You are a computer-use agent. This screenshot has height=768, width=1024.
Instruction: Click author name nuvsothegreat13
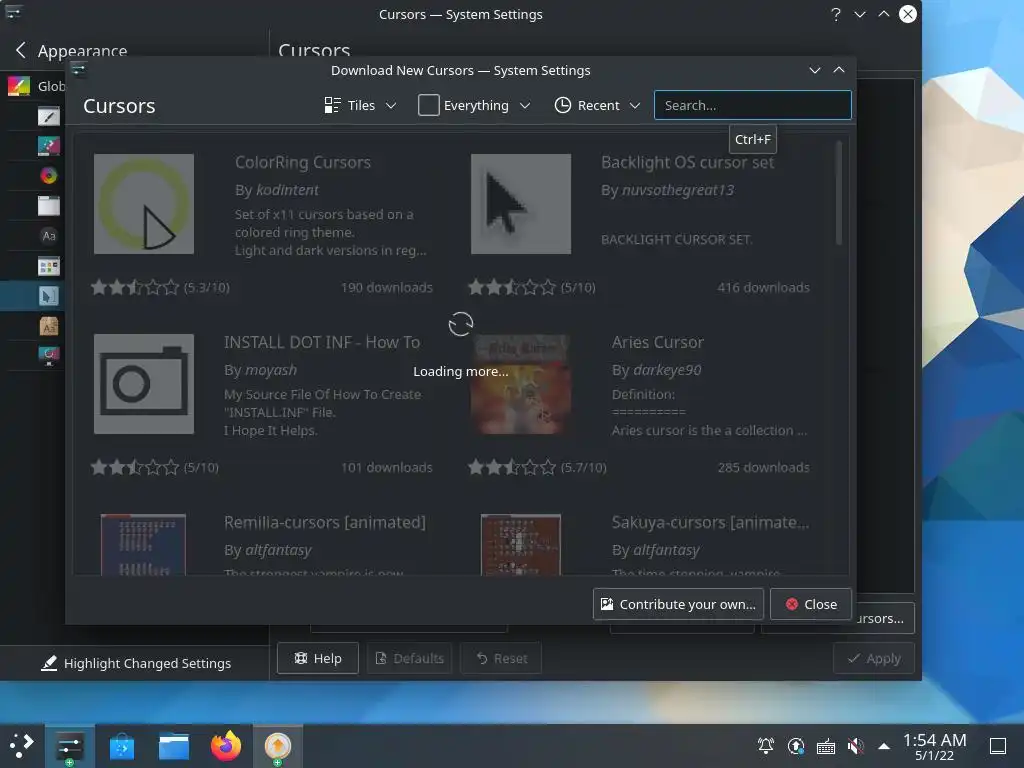pyautogui.click(x=678, y=190)
